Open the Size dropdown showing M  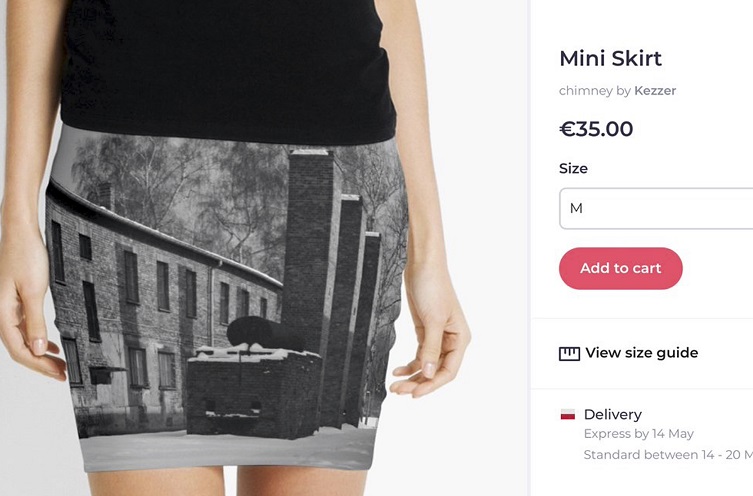click(x=656, y=208)
